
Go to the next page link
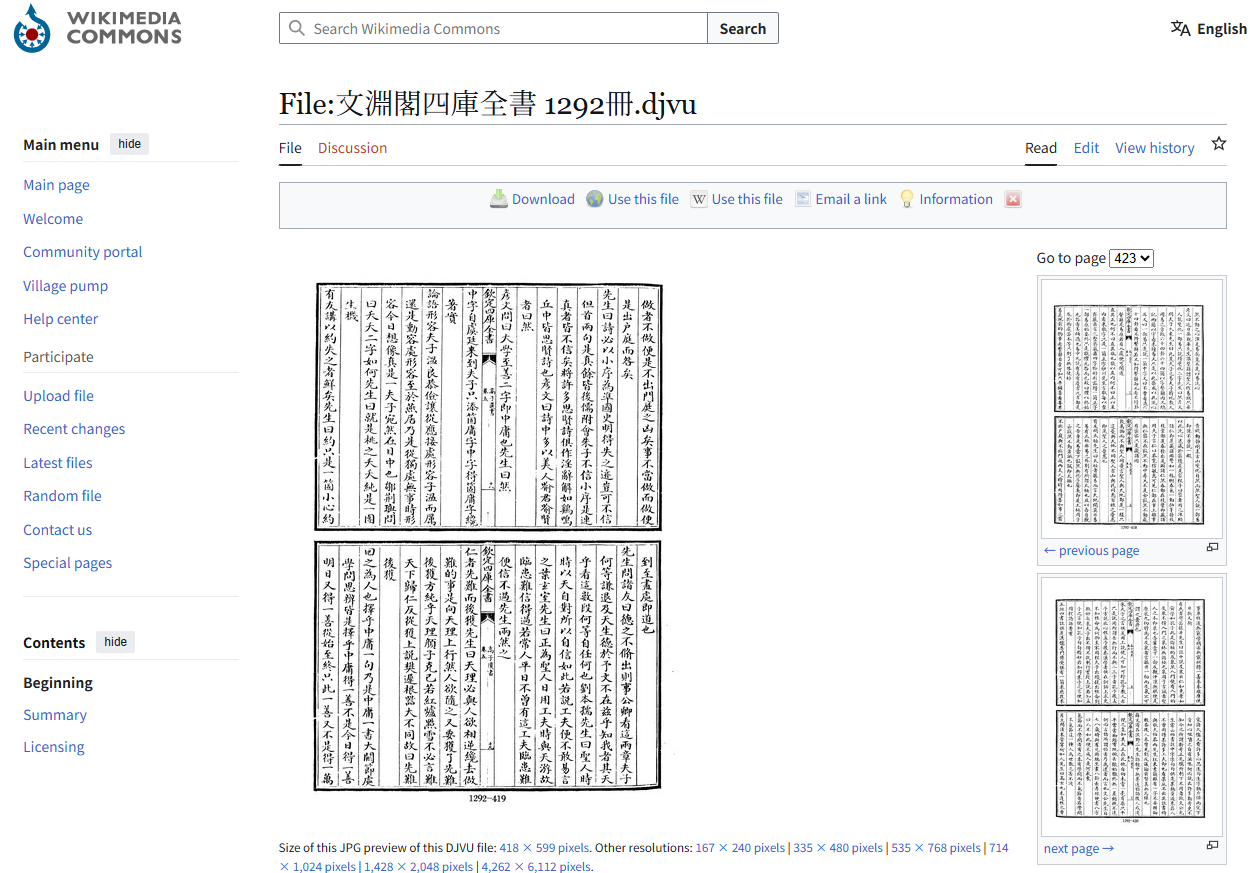click(1078, 848)
